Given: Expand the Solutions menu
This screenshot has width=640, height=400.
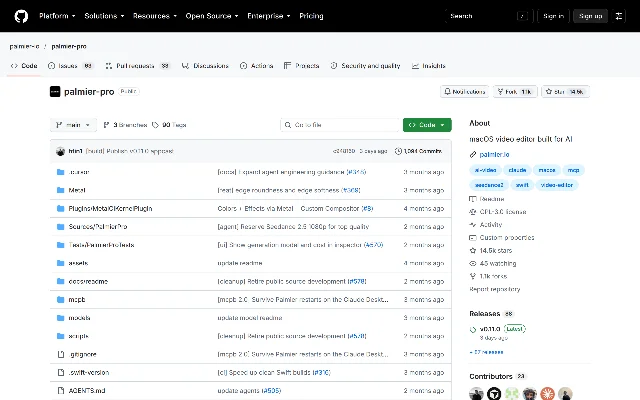Looking at the screenshot, I should click(104, 16).
